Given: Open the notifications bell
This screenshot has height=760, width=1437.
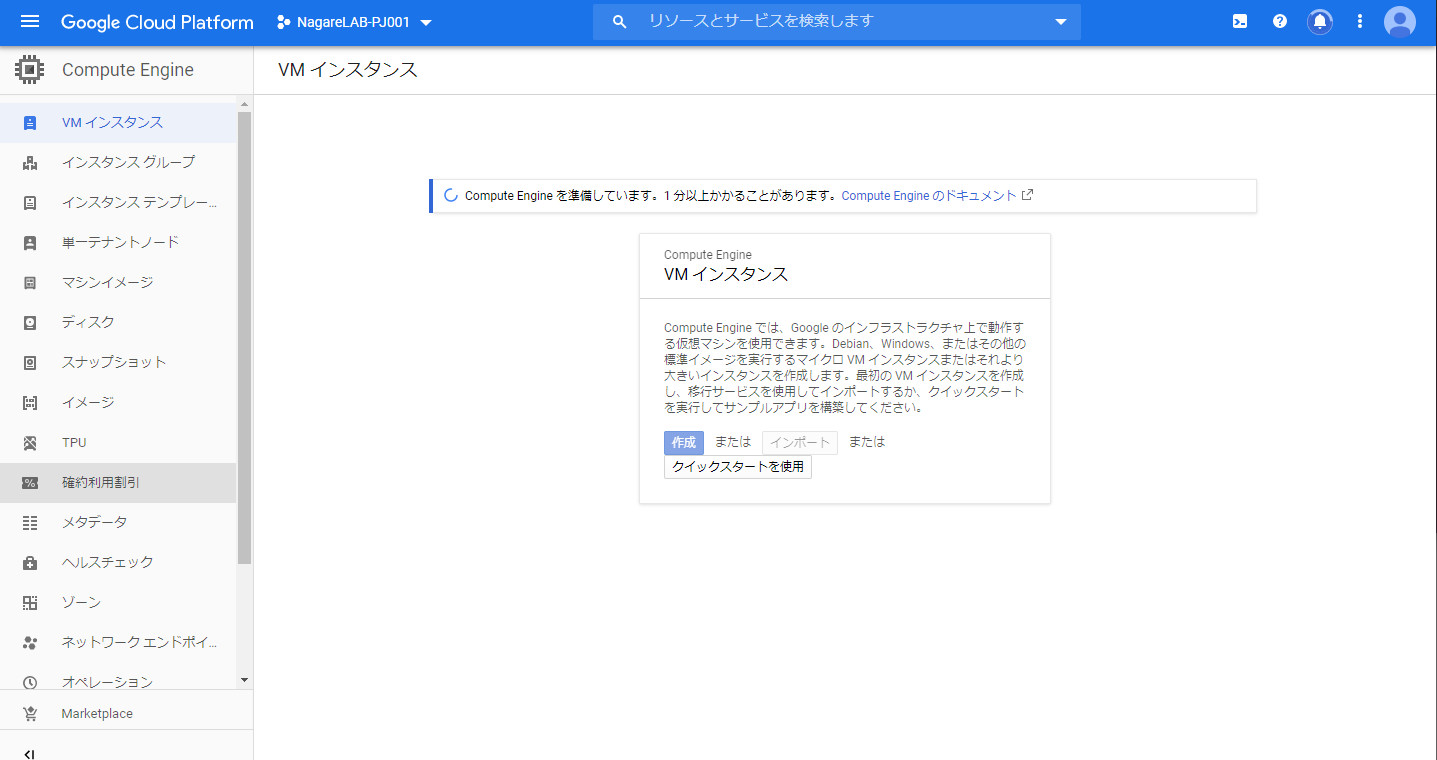Looking at the screenshot, I should pos(1320,21).
